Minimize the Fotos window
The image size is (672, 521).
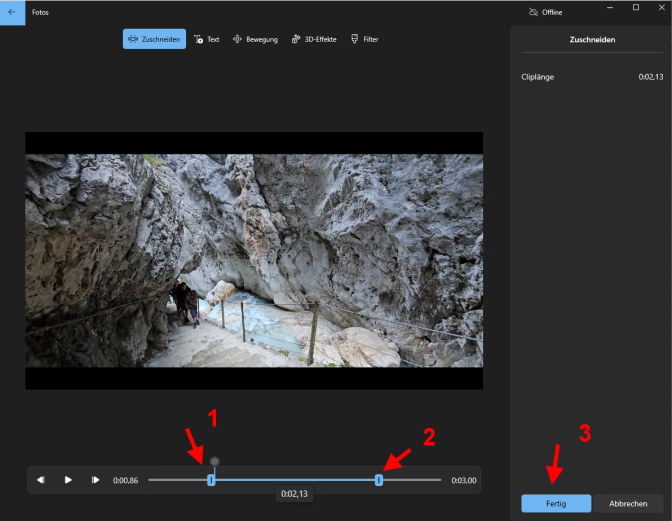(611, 8)
